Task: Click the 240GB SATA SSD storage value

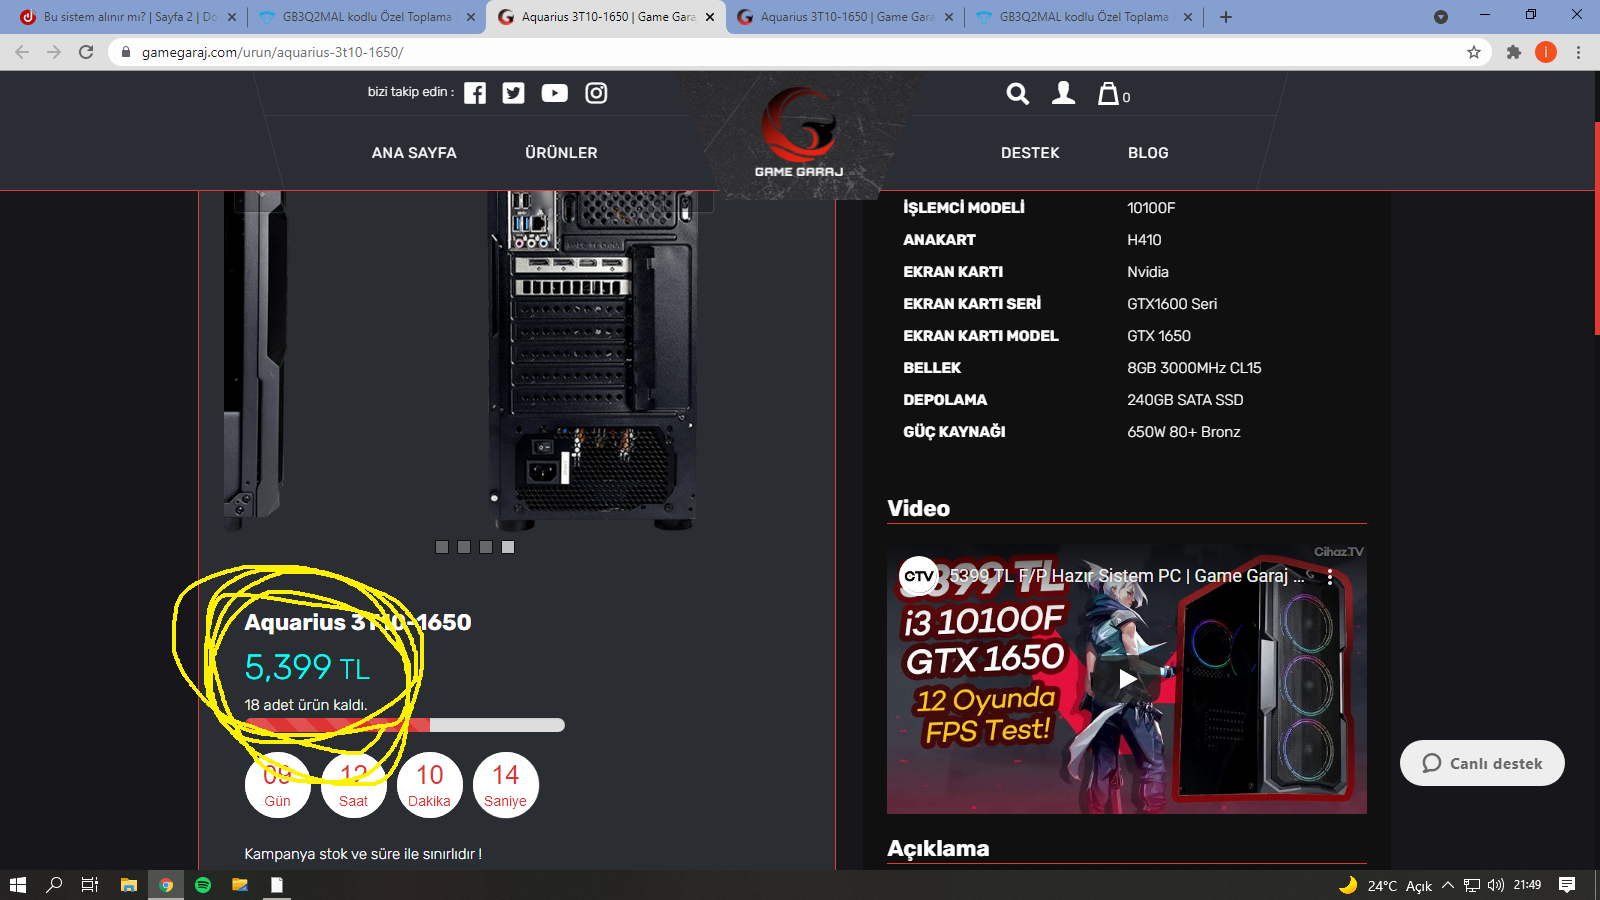Action: click(1185, 400)
